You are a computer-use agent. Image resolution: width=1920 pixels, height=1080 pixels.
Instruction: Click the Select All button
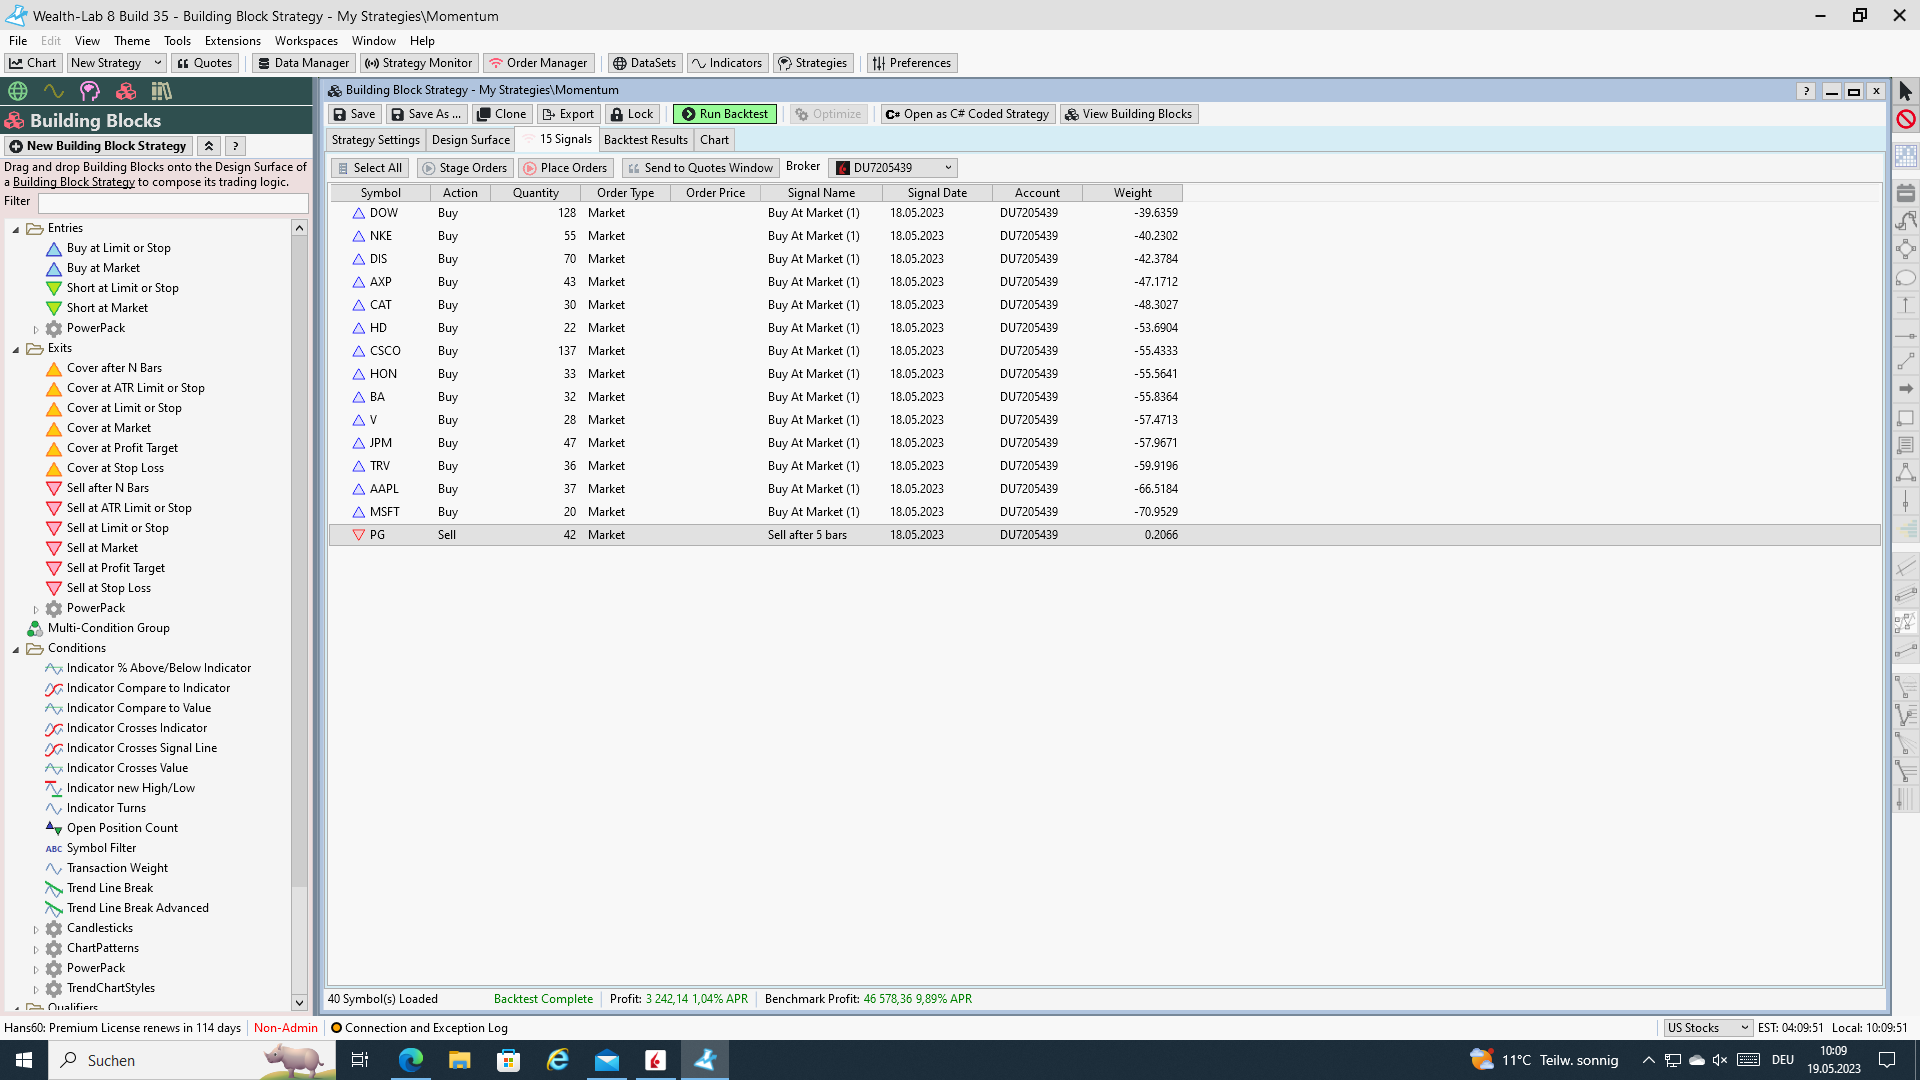pyautogui.click(x=369, y=168)
